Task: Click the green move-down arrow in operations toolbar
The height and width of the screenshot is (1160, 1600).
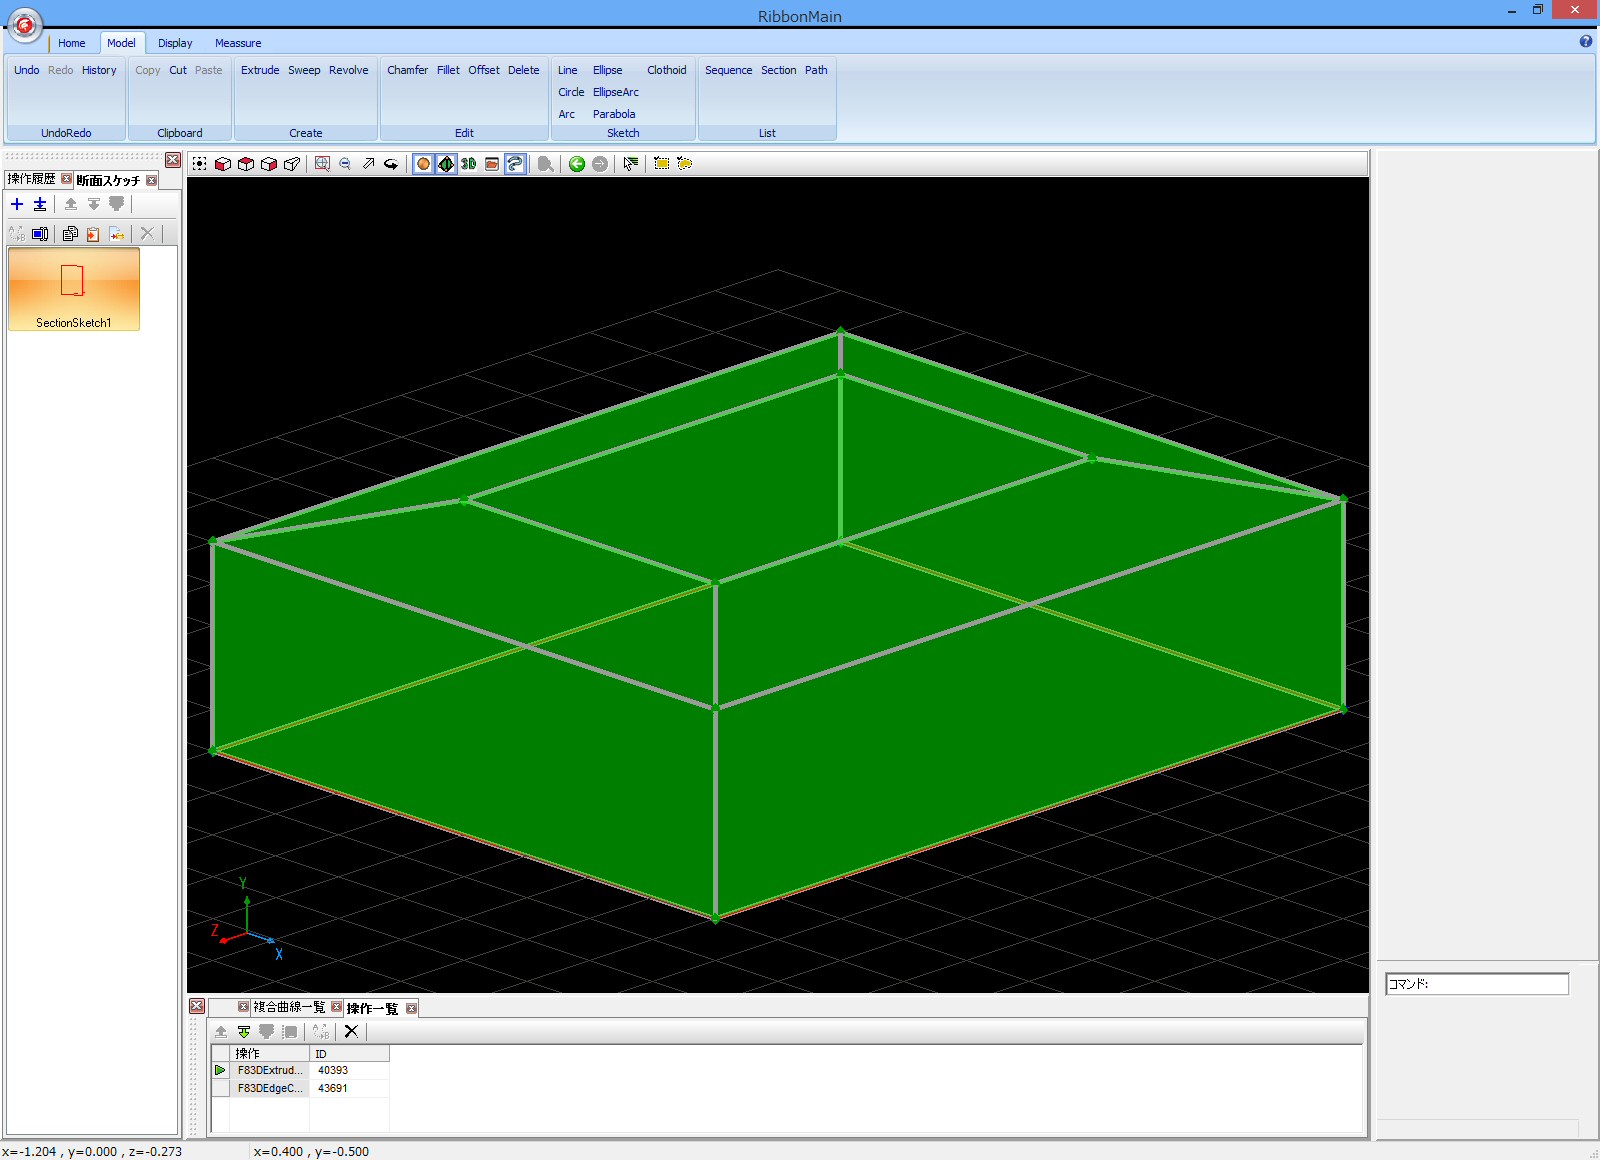Action: 244,1032
